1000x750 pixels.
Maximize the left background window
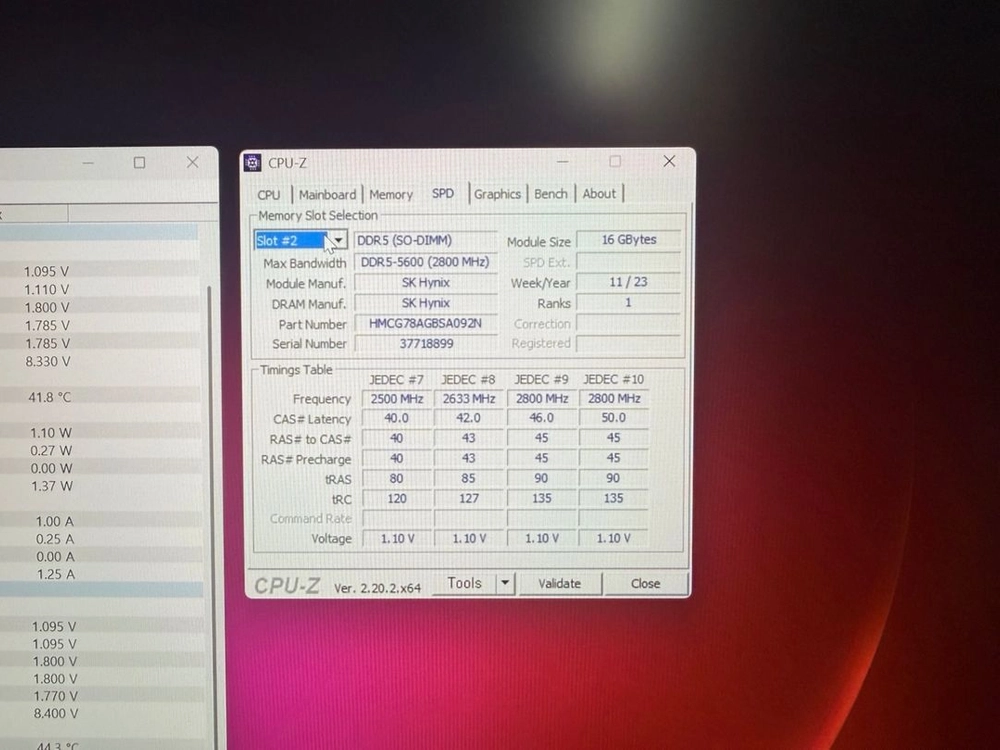139,163
